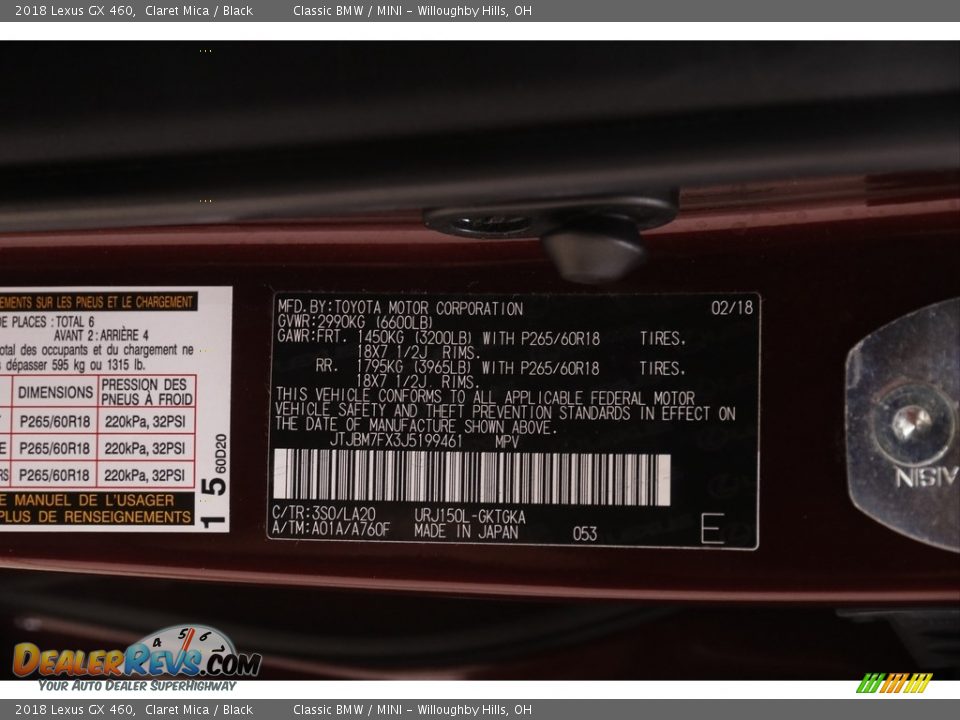
Task: Click the 02/18 manufacture date
Action: [x=732, y=307]
